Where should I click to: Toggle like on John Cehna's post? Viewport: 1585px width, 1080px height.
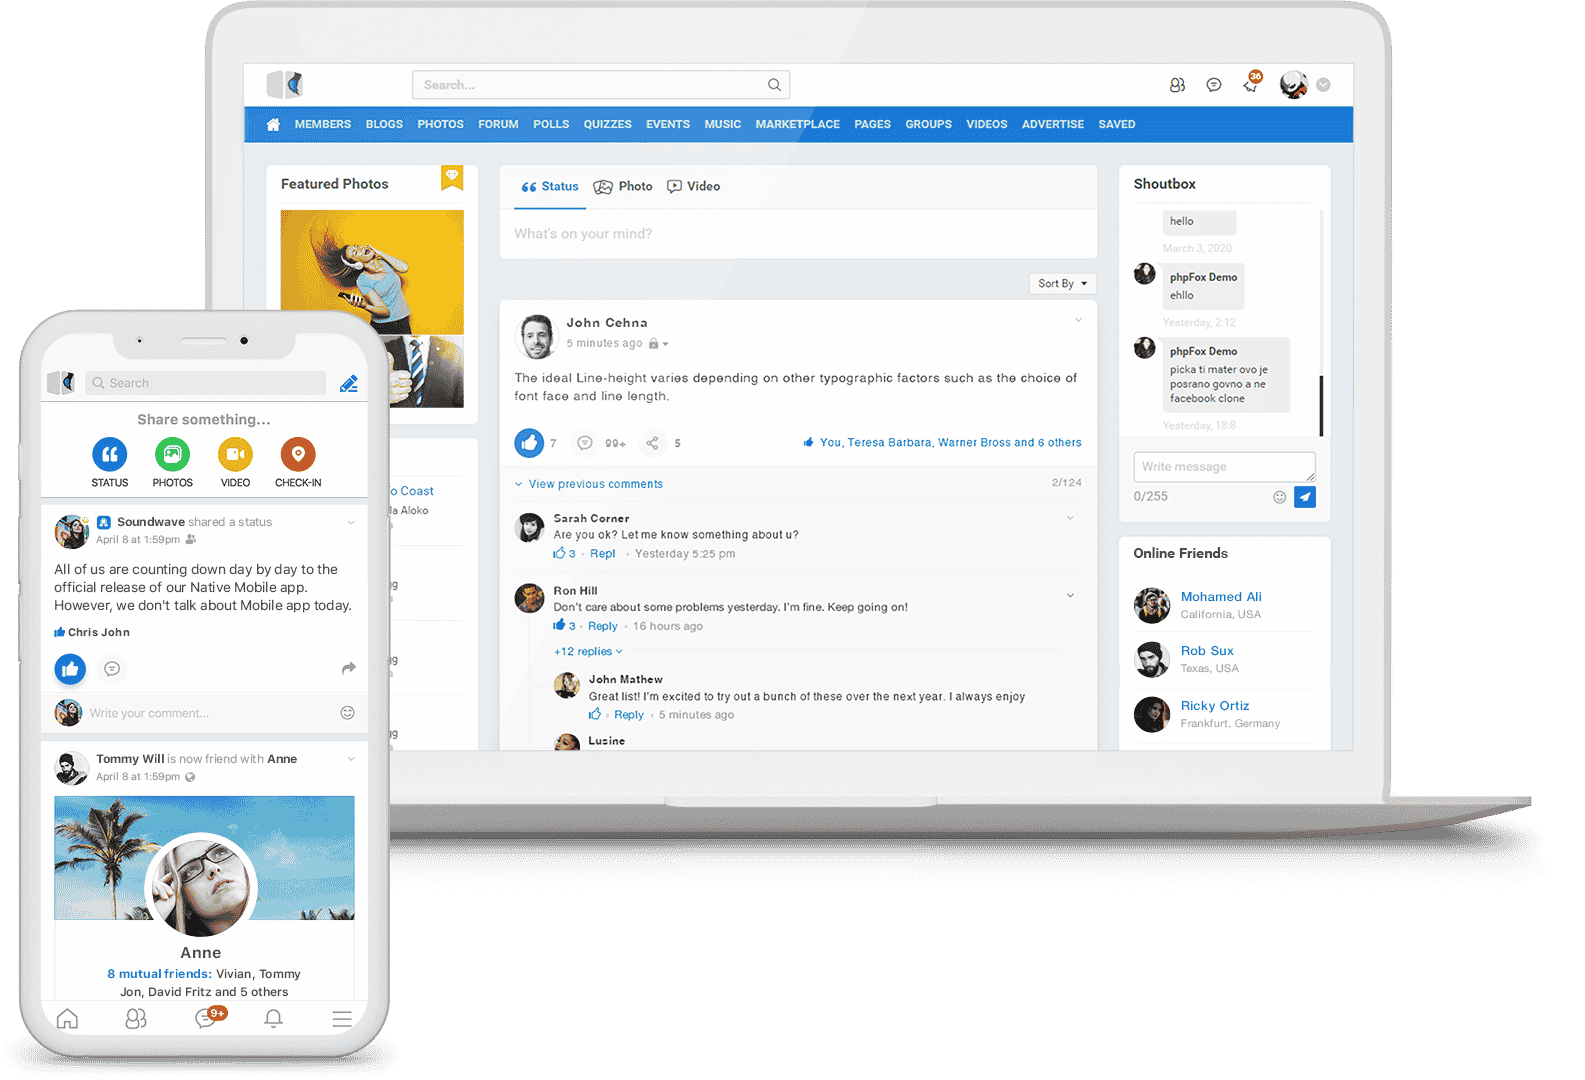(529, 442)
